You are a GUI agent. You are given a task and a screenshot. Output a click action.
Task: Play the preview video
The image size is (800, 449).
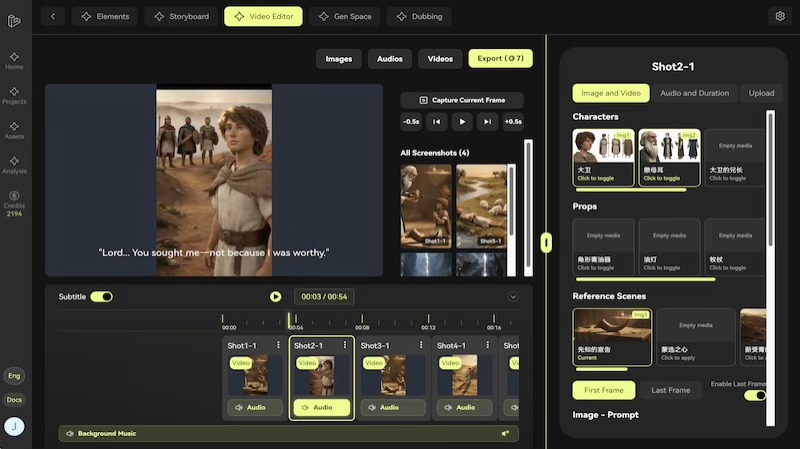click(x=462, y=121)
